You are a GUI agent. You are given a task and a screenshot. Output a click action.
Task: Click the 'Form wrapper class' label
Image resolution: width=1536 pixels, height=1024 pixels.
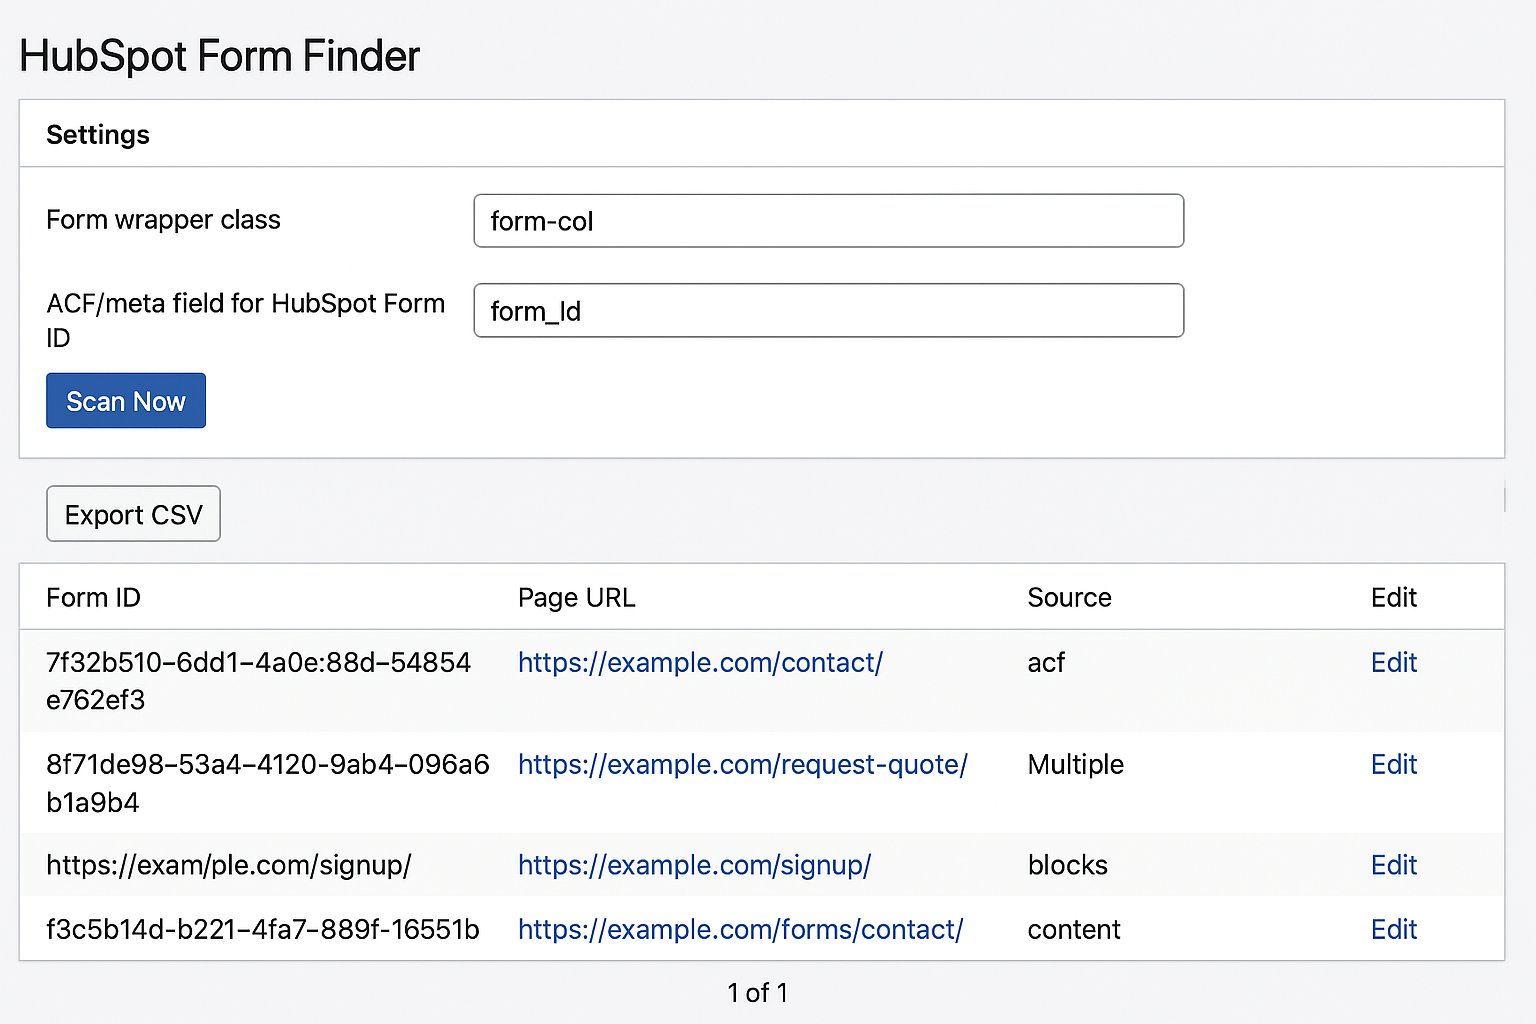[163, 220]
